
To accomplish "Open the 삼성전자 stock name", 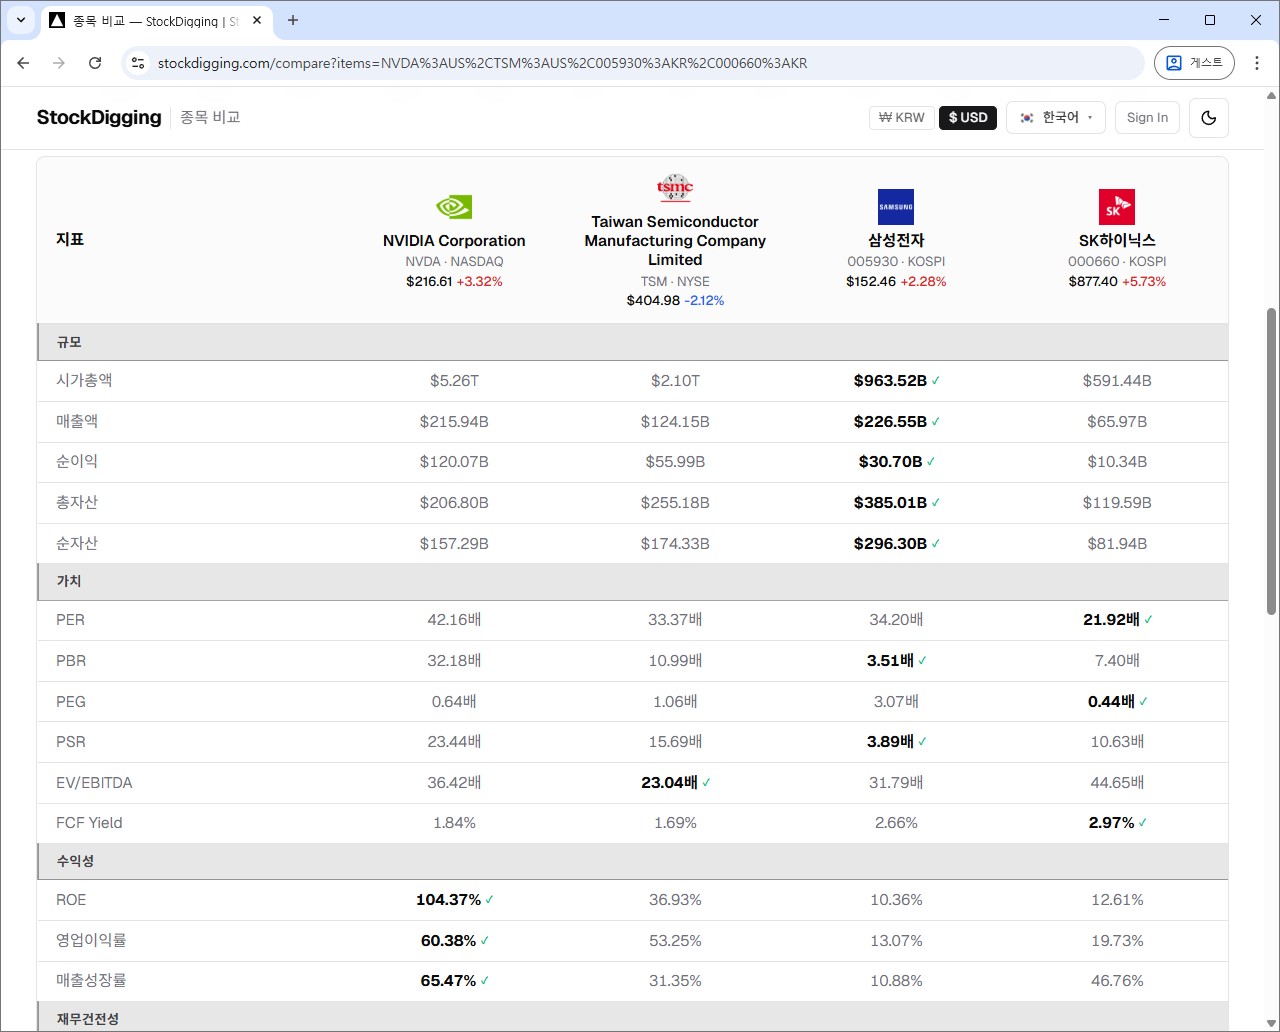I will [896, 241].
